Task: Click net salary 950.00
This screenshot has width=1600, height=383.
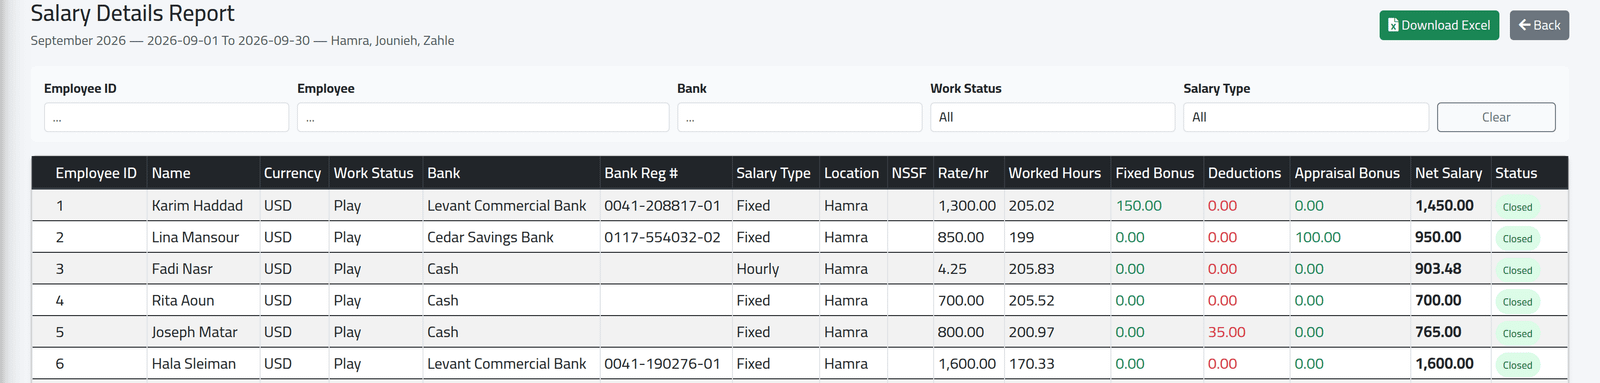Action: pyautogui.click(x=1438, y=237)
